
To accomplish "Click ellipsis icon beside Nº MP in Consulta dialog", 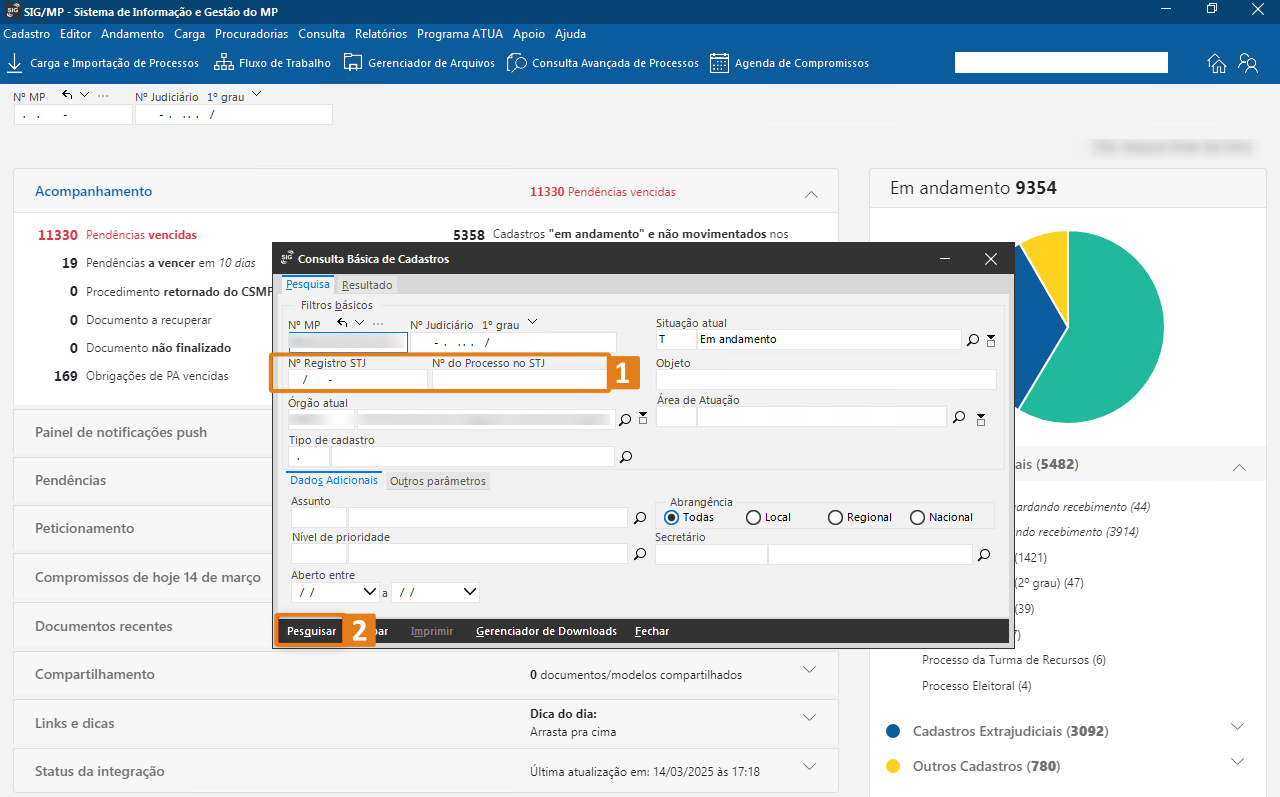I will coord(377,323).
